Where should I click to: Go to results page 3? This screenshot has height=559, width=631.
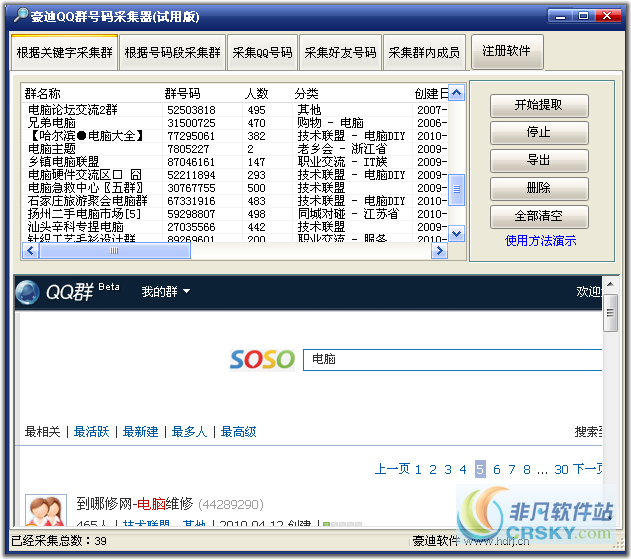pyautogui.click(x=448, y=469)
